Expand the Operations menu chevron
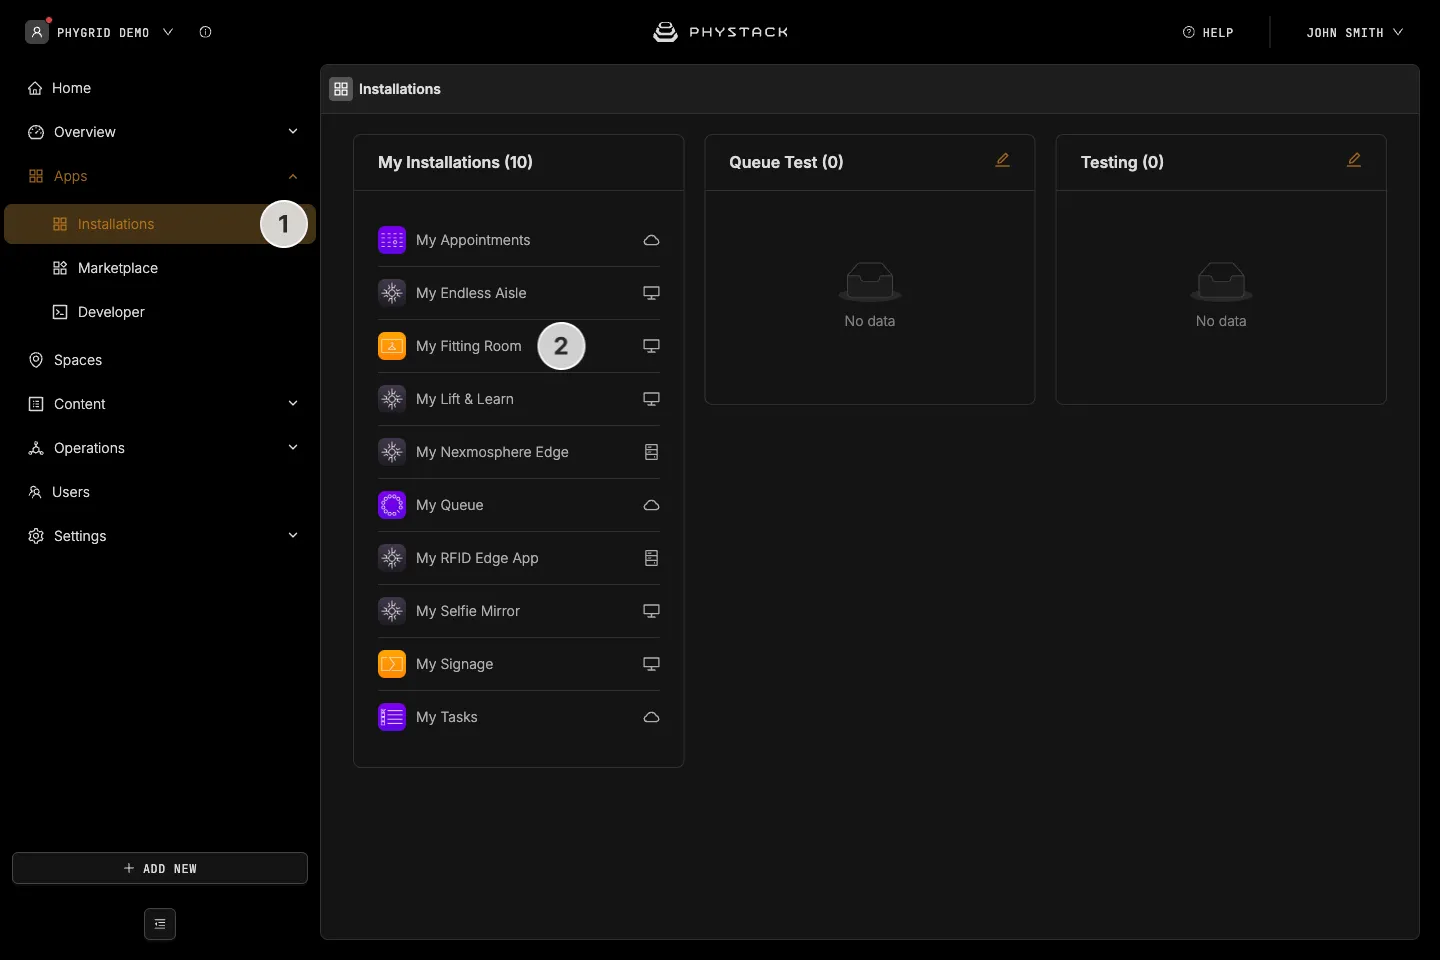1440x960 pixels. click(293, 447)
